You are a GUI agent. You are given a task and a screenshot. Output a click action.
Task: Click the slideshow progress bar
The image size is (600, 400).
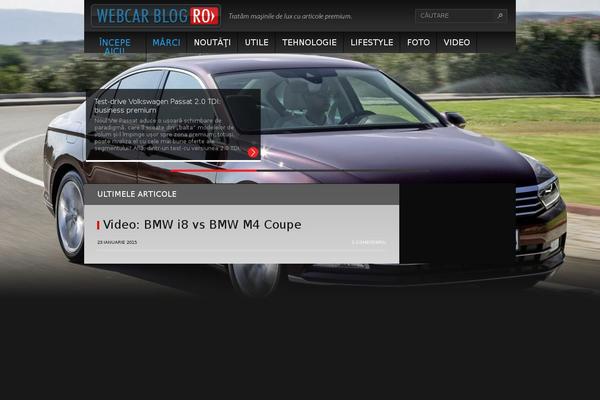point(300,170)
